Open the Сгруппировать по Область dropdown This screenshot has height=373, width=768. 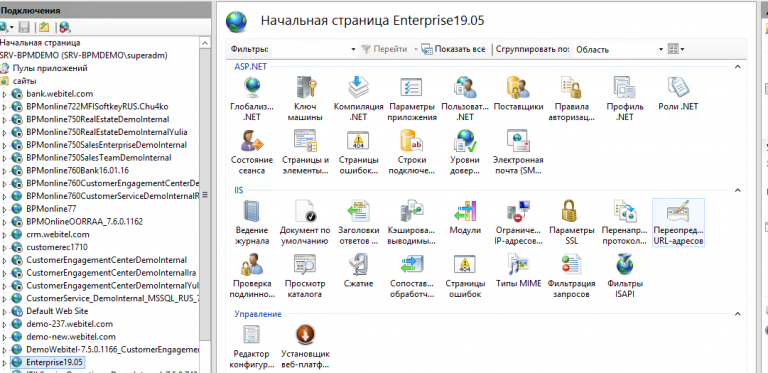[x=619, y=49]
